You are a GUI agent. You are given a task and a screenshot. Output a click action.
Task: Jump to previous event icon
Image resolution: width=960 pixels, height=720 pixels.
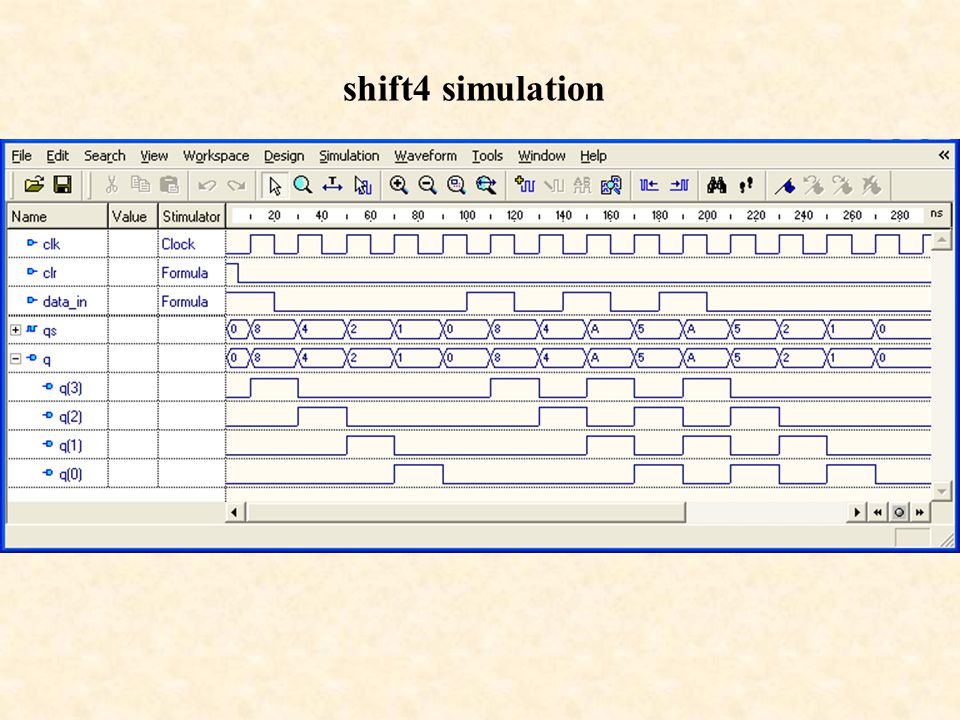(649, 185)
